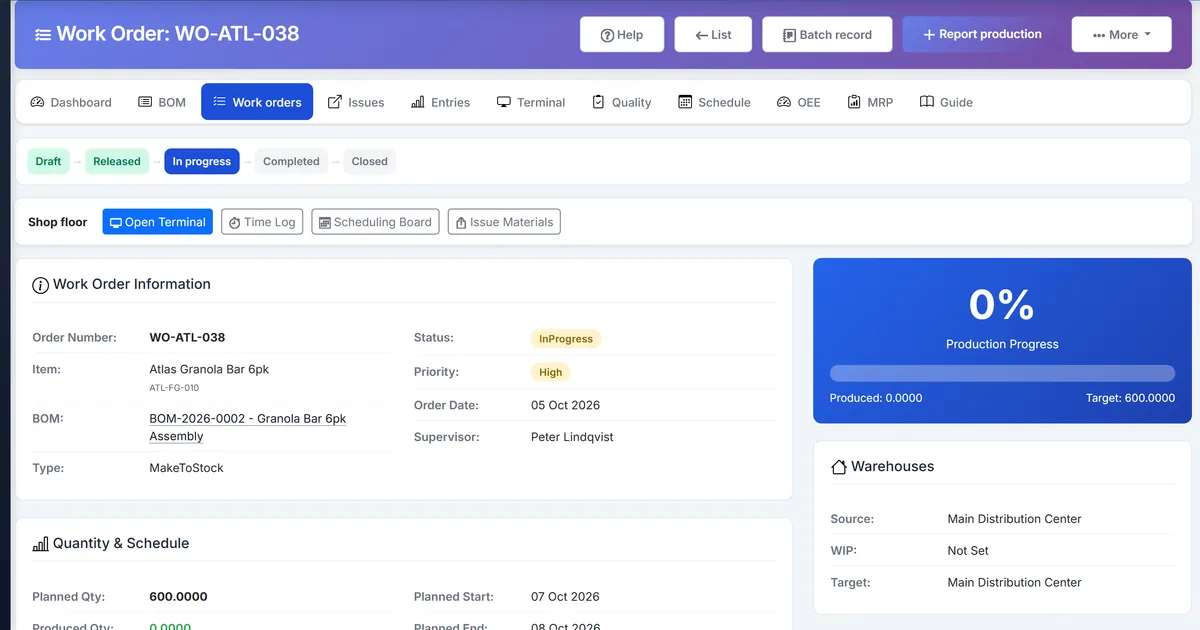The image size is (1200, 630).
Task: Click the High priority badge
Action: (x=550, y=372)
